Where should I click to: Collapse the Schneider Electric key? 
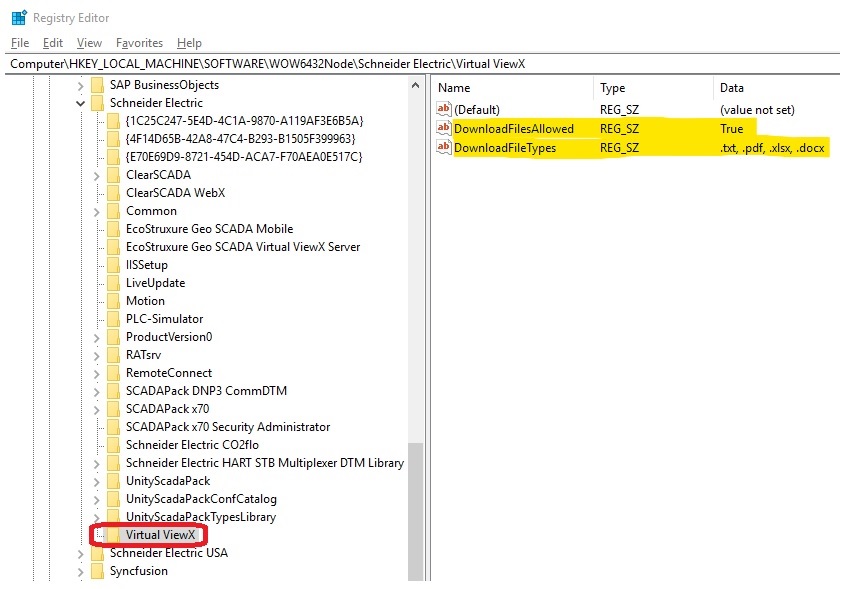tap(80, 103)
